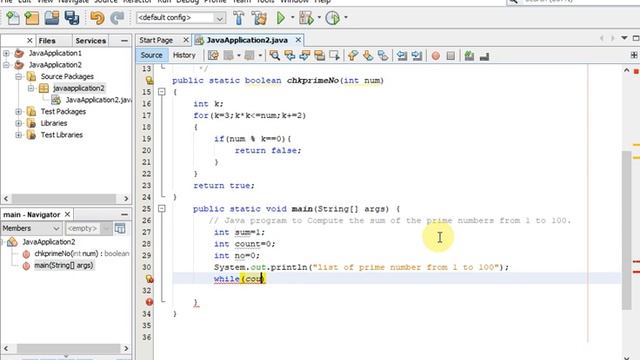640x360 pixels.
Task: Open the Profile Project dropdown arrow
Action: pyautogui.click(x=346, y=18)
